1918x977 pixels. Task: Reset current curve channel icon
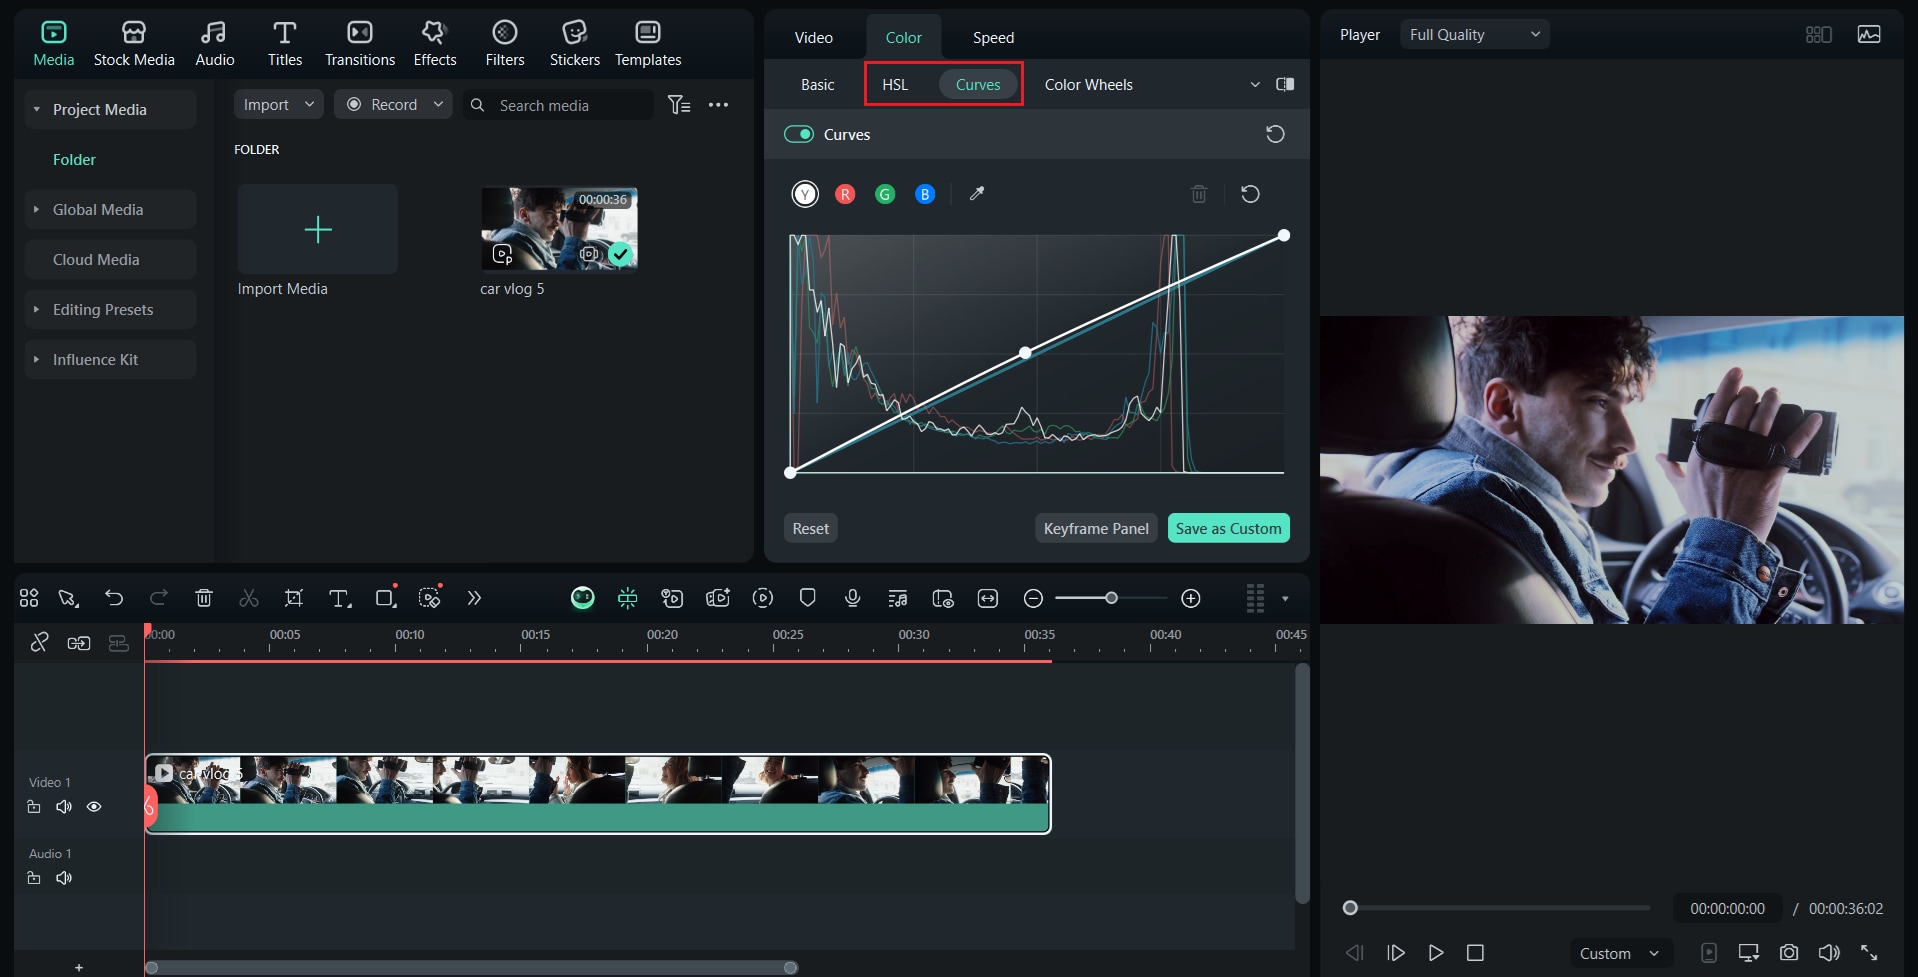(1250, 194)
